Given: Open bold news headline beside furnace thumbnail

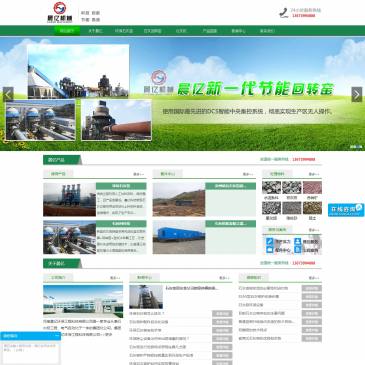Looking at the screenshot, I should tap(192, 288).
